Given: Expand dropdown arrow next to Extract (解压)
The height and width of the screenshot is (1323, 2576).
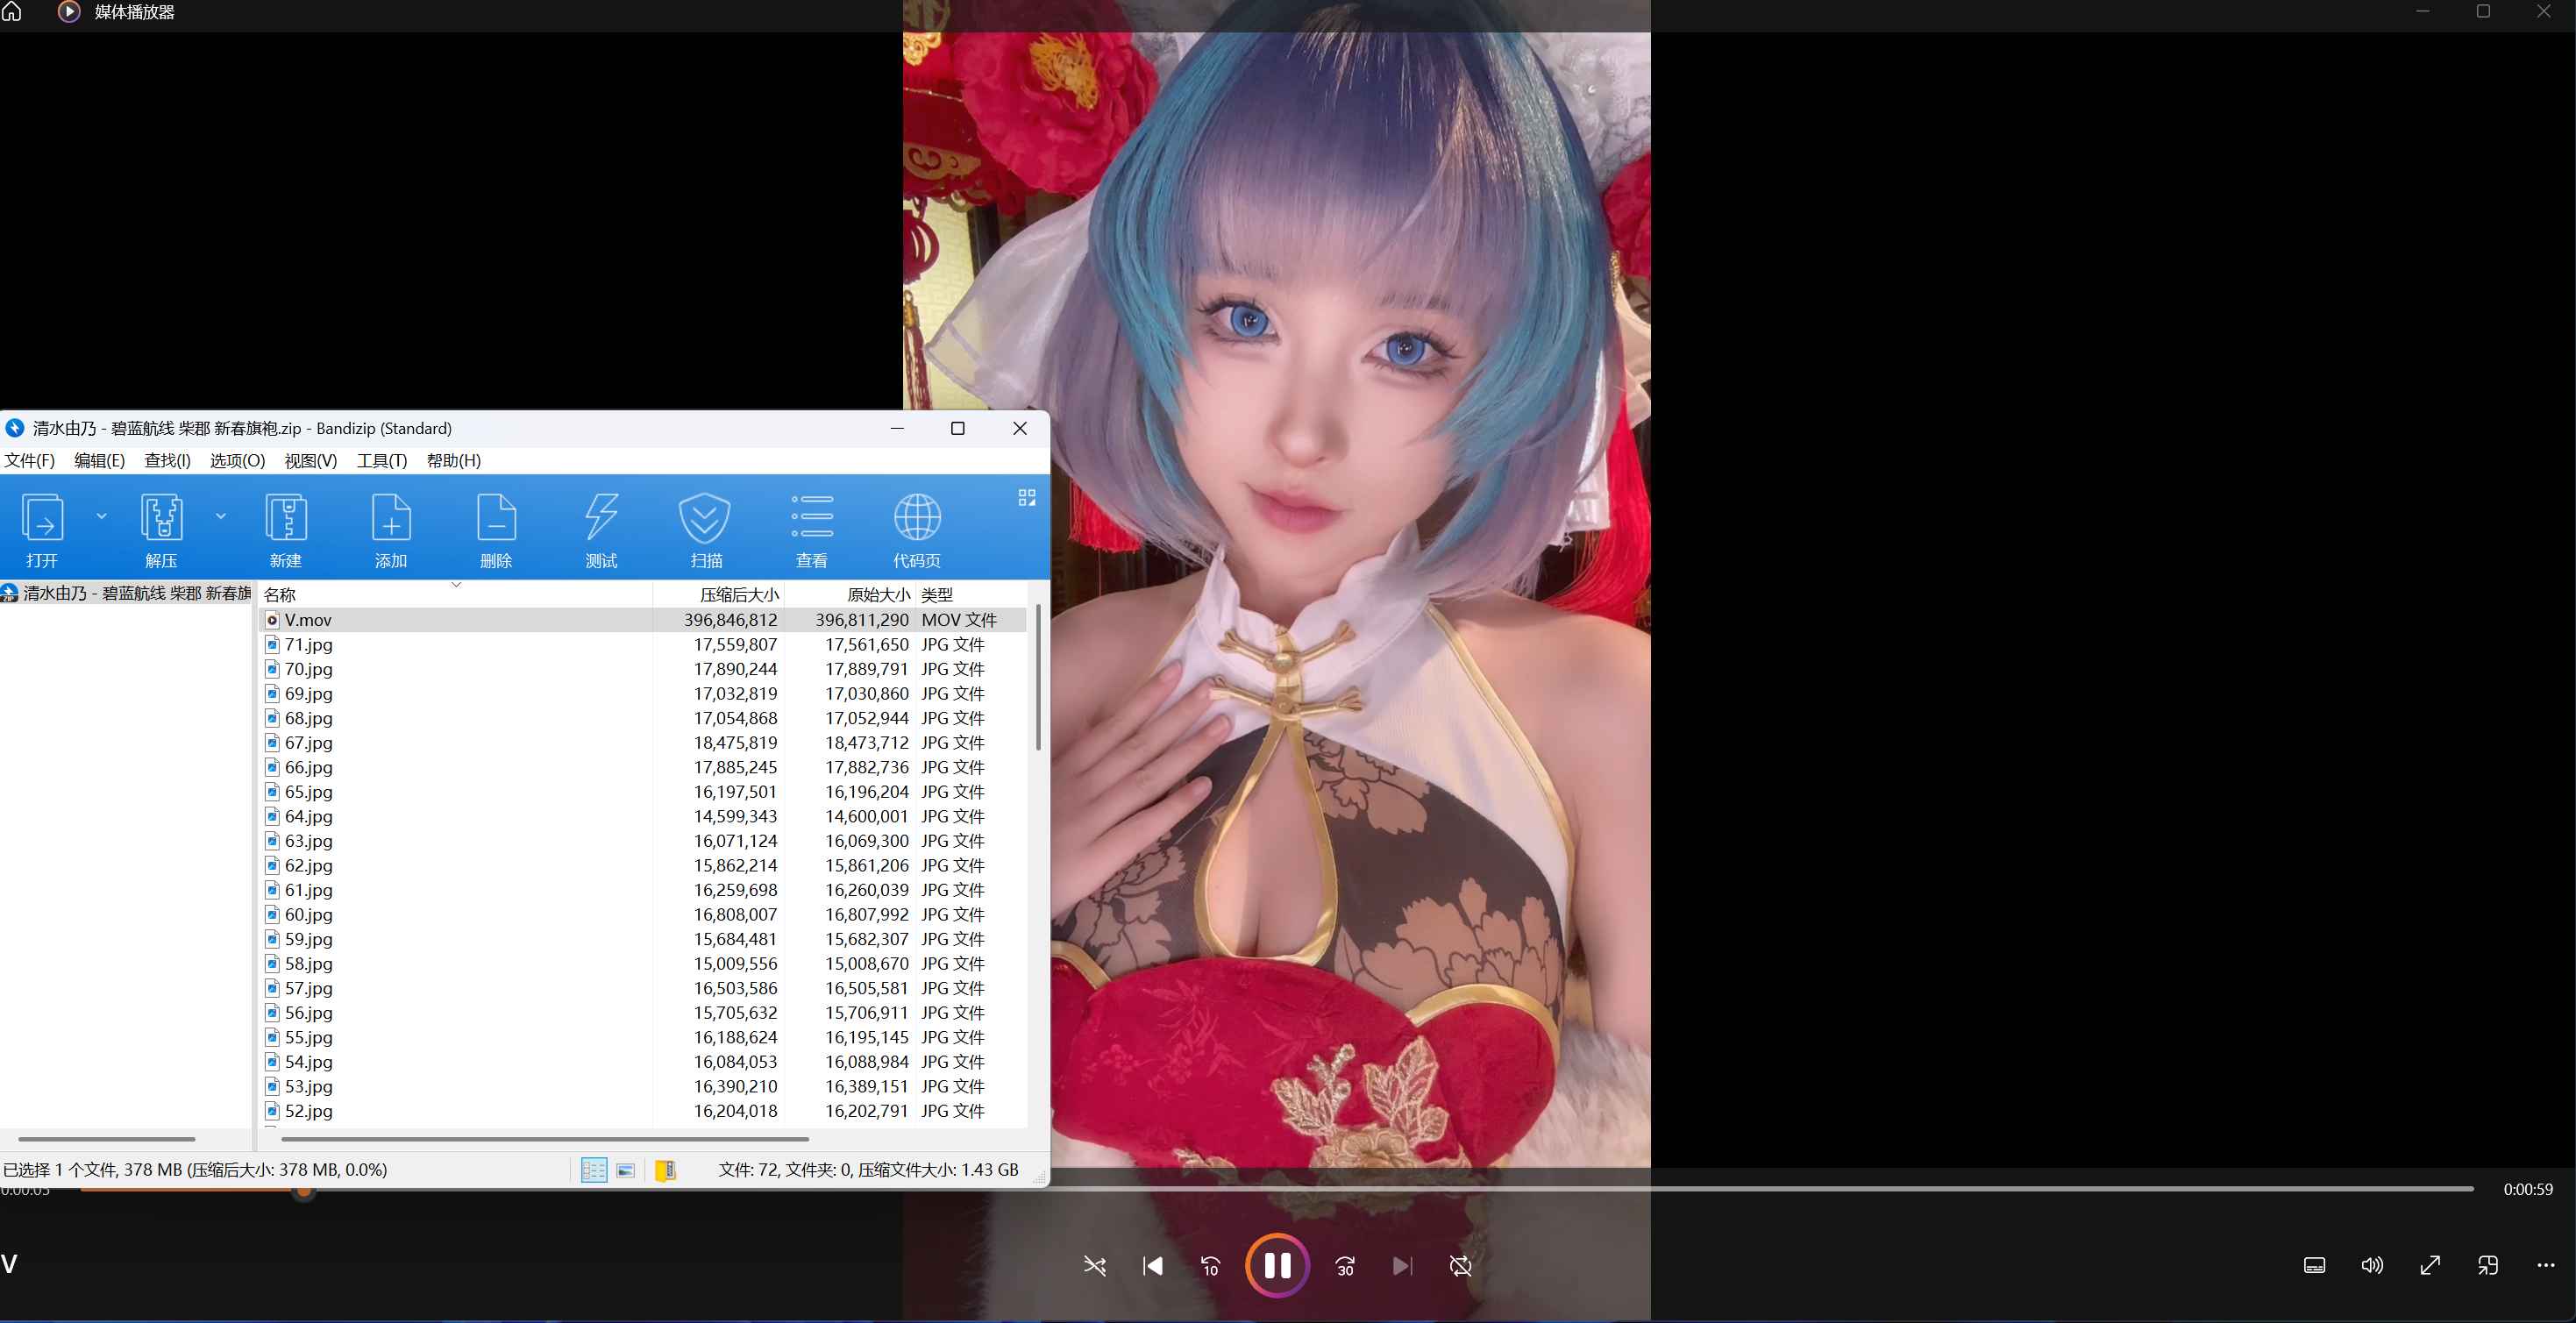Looking at the screenshot, I should tap(221, 516).
